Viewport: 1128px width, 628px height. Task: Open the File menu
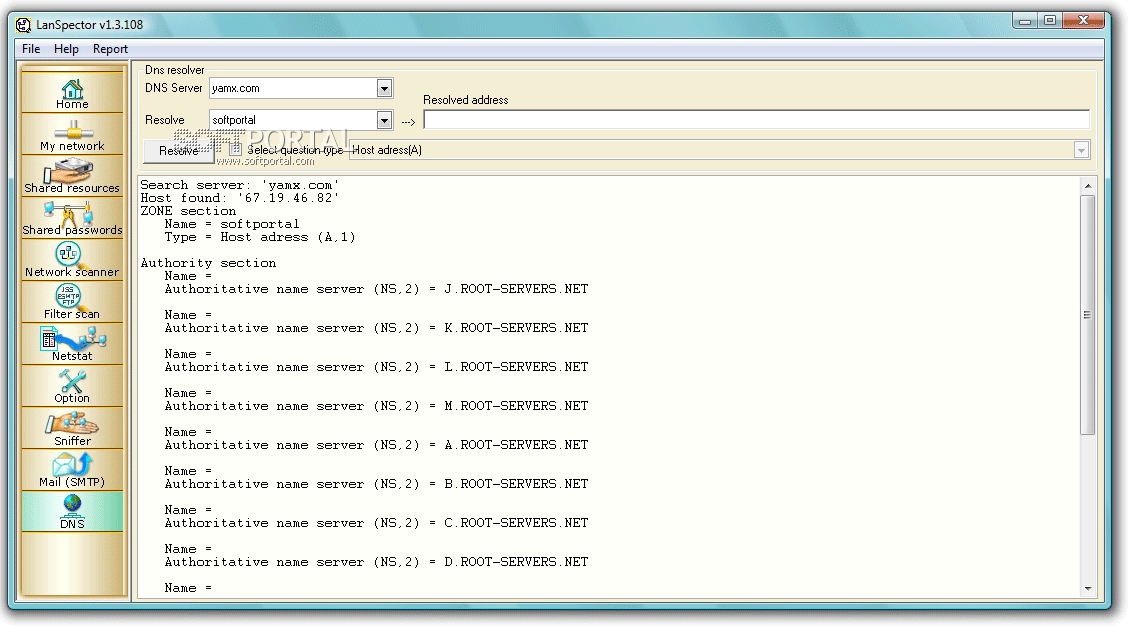click(x=31, y=49)
